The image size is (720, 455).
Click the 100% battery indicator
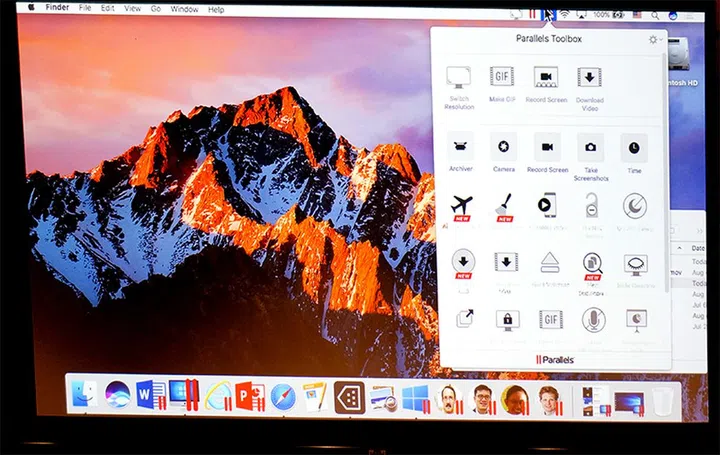[608, 15]
